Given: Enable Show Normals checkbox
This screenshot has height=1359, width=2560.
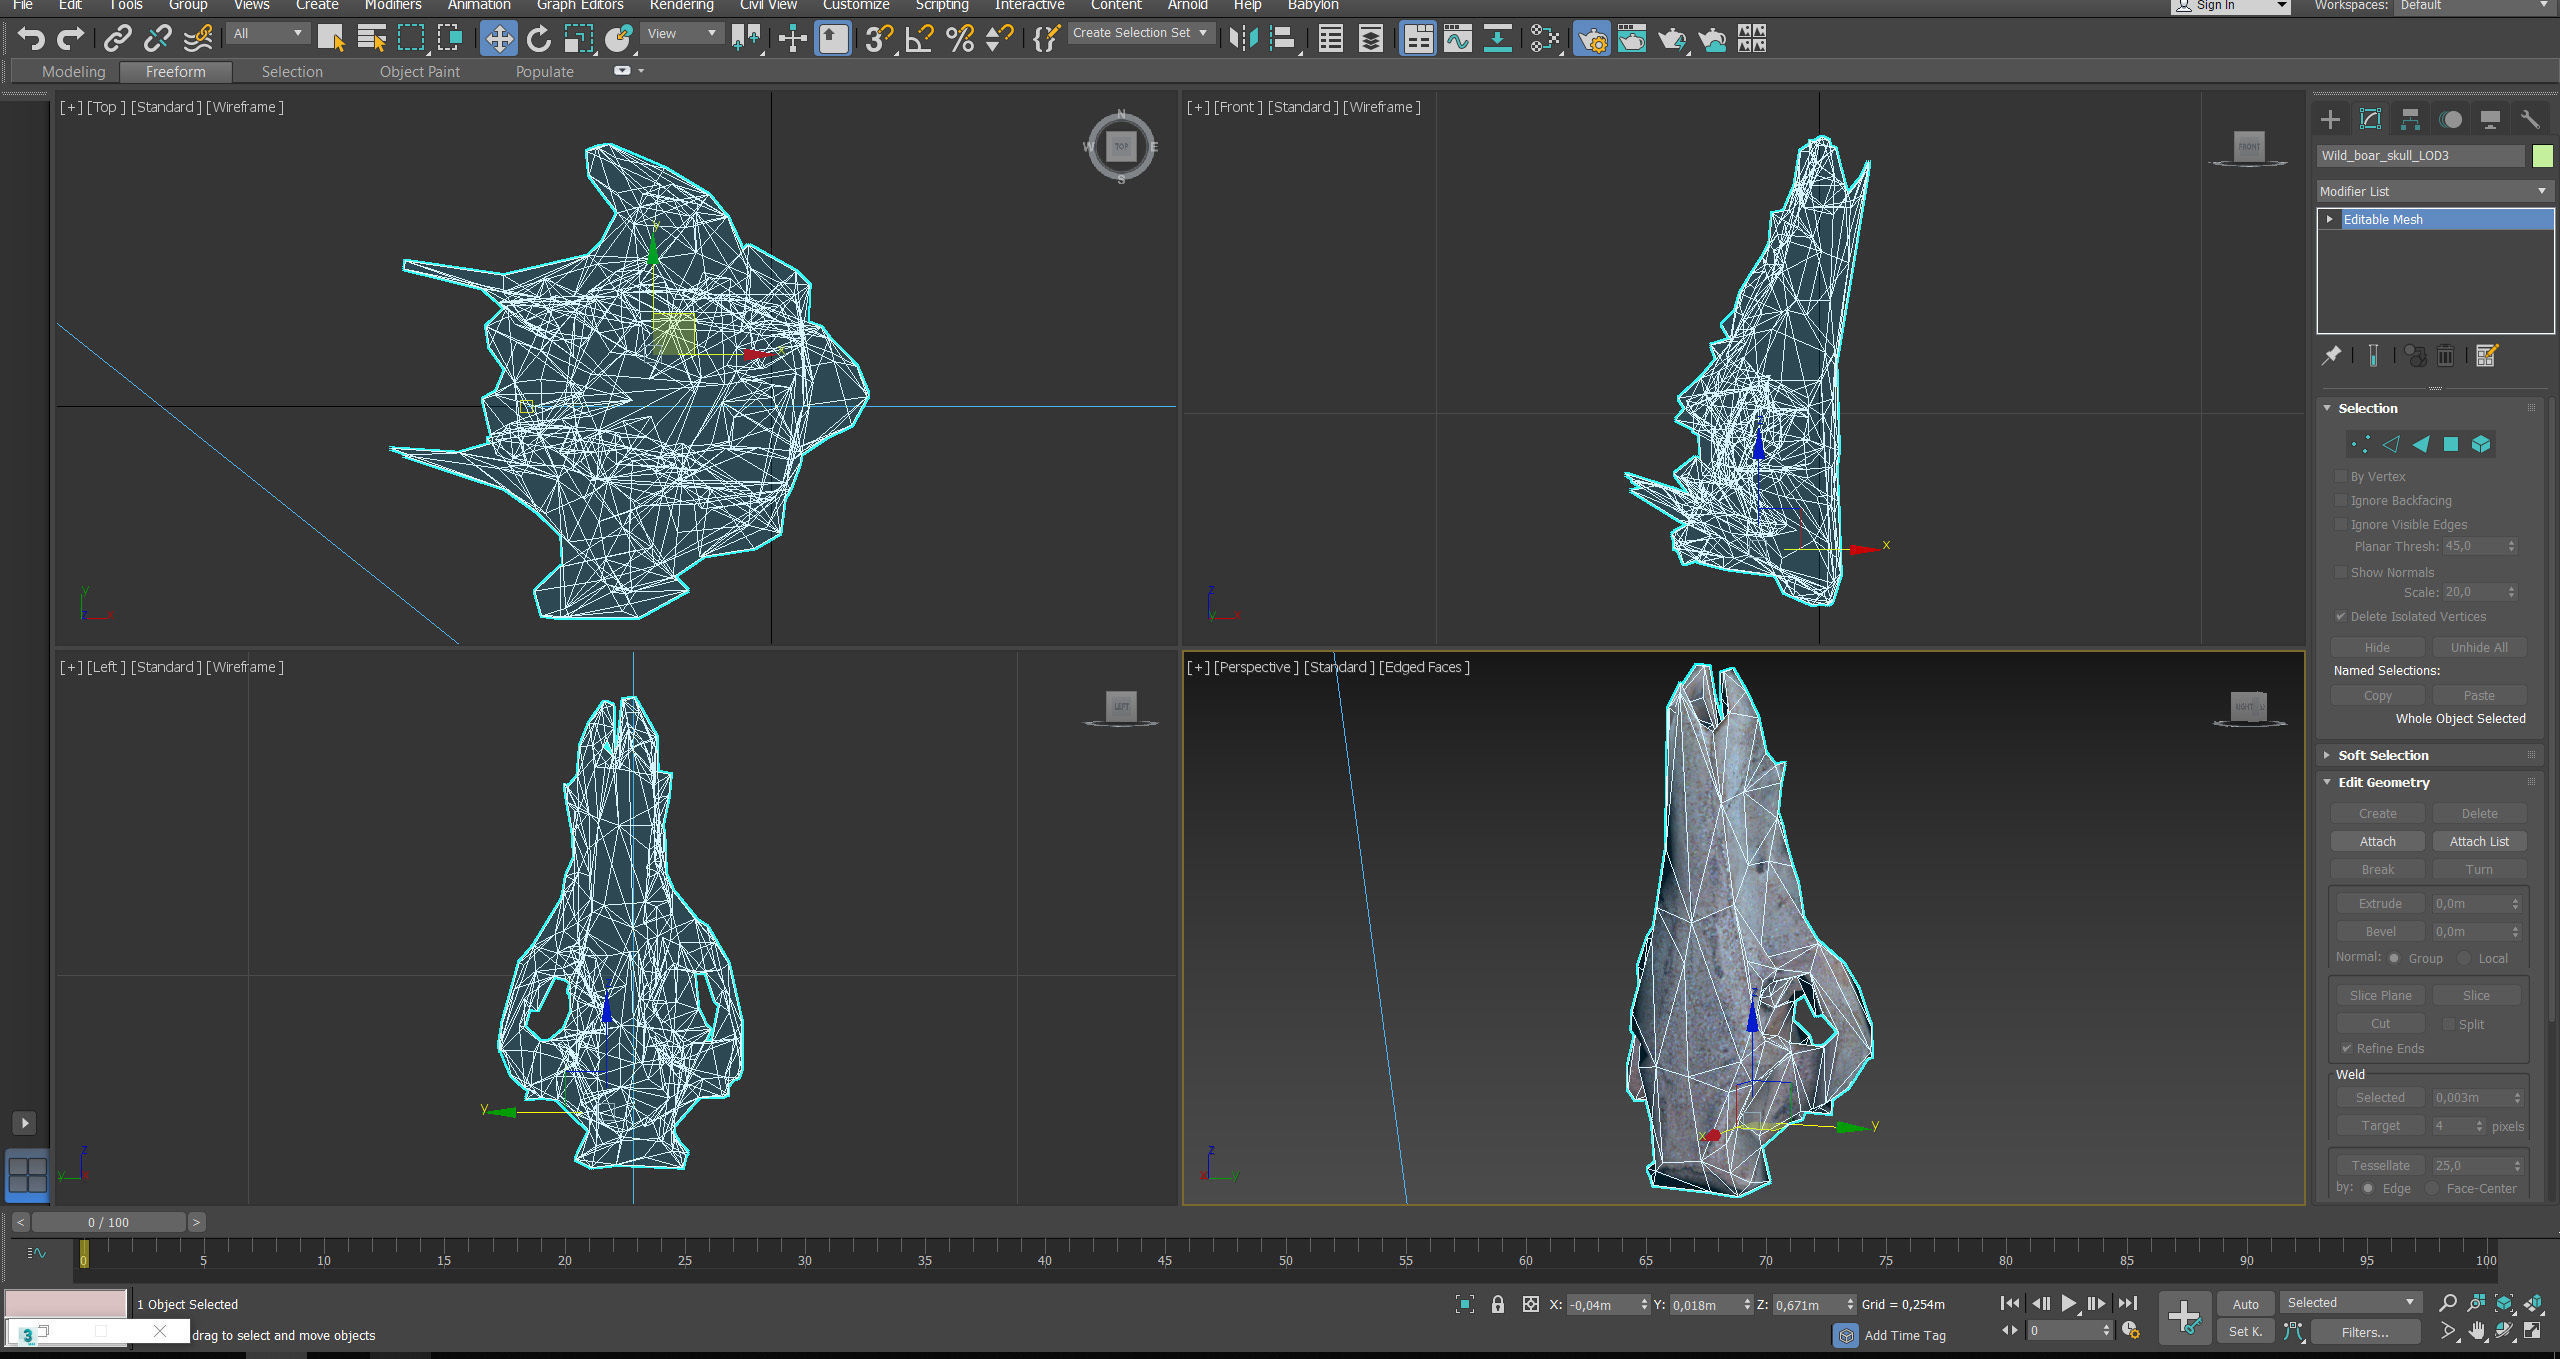Looking at the screenshot, I should tap(2340, 572).
